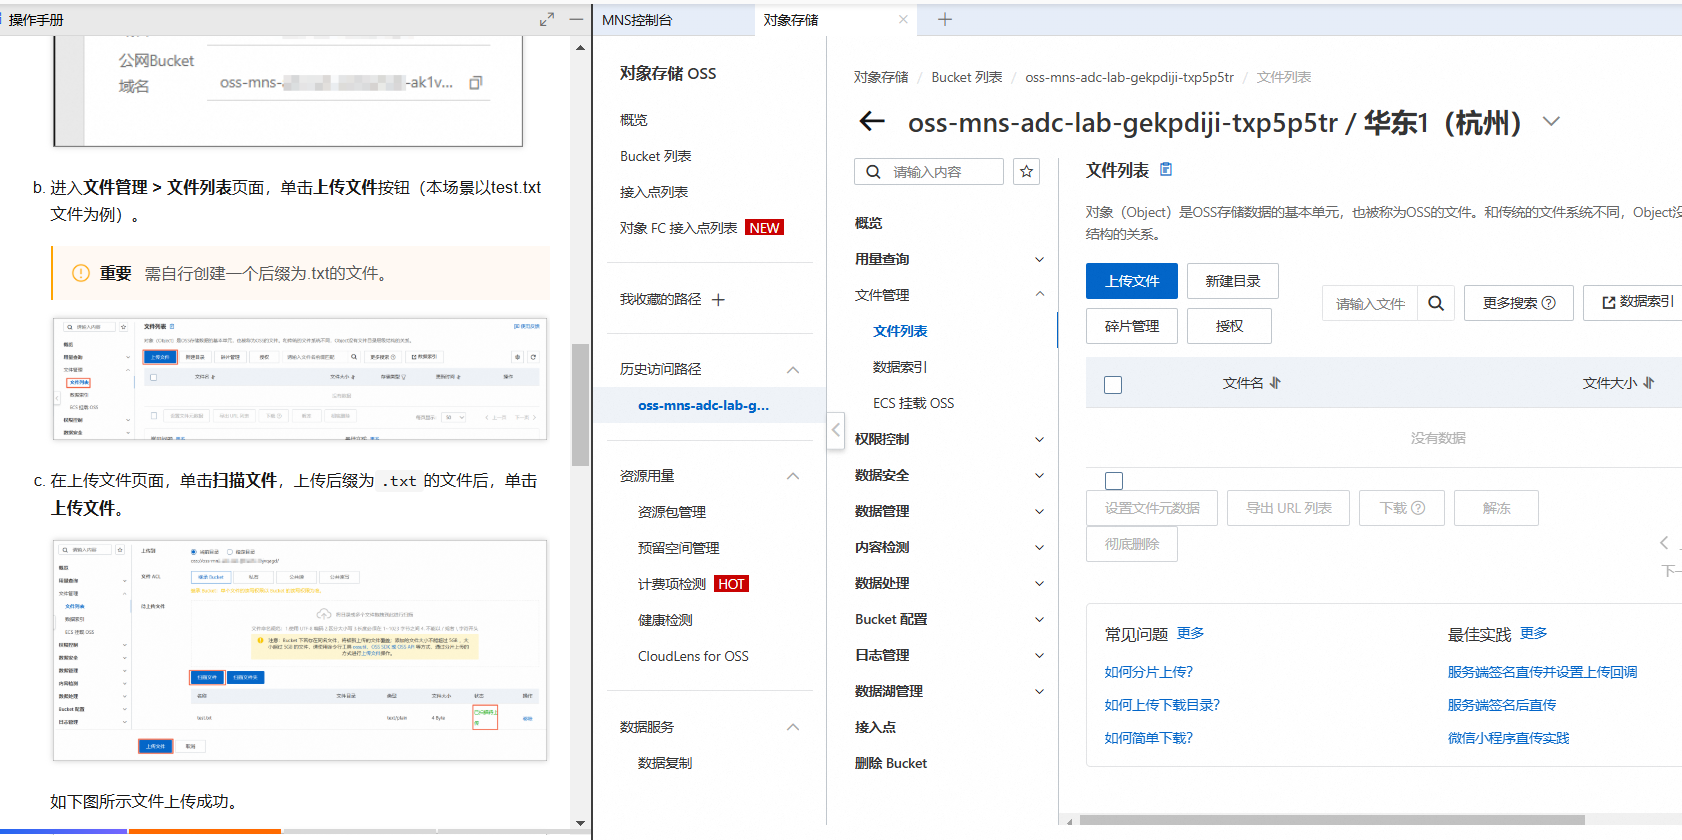Expand the 操作手册 panel to full size
This screenshot has height=840, width=1682.
(547, 19)
